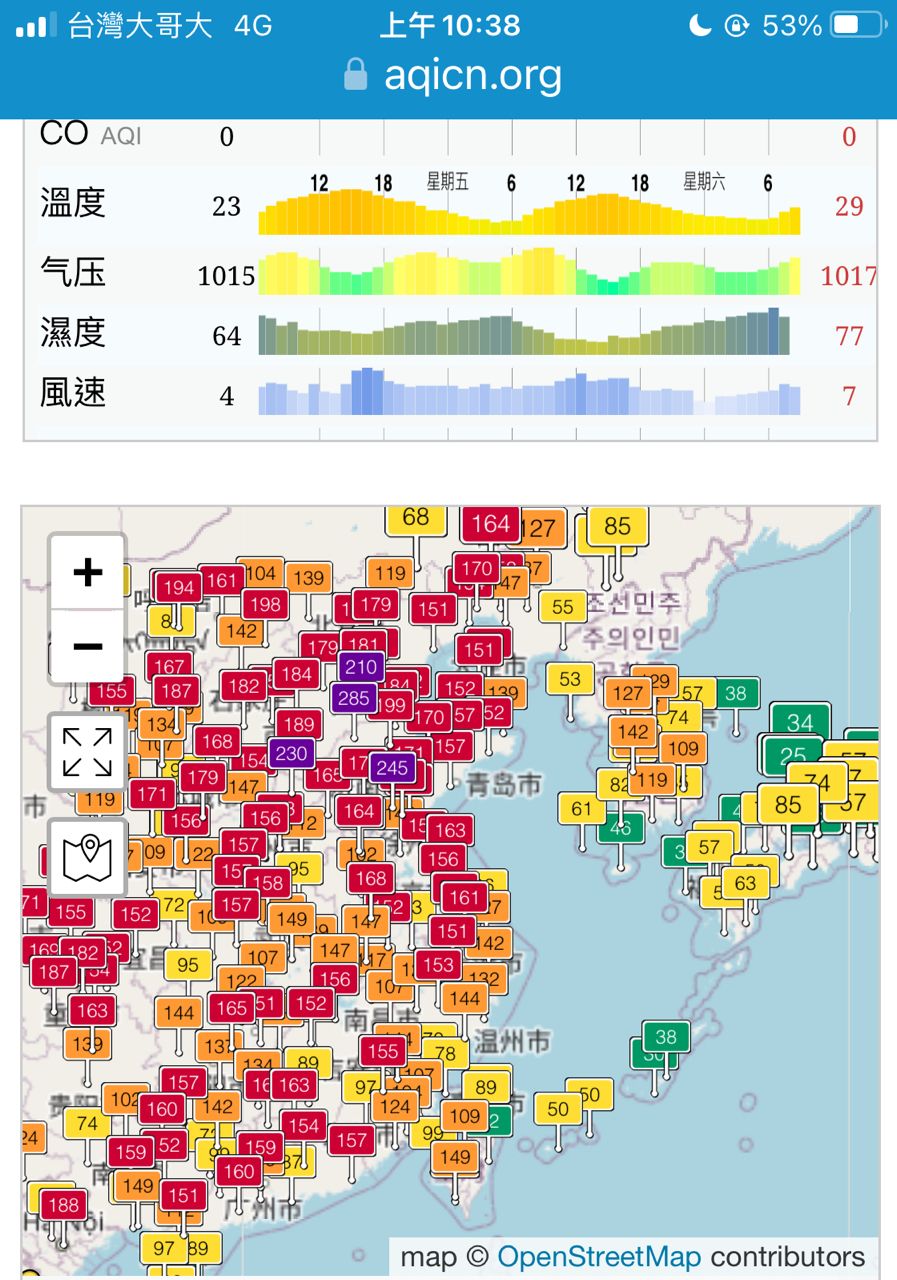Tap the green 38 marker near Taiwan

pyautogui.click(x=666, y=1037)
